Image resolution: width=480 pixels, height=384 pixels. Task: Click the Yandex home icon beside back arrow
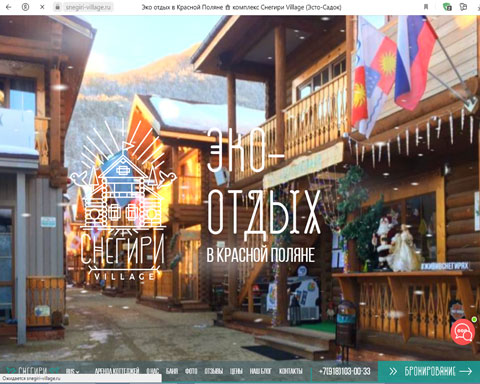tap(25, 7)
